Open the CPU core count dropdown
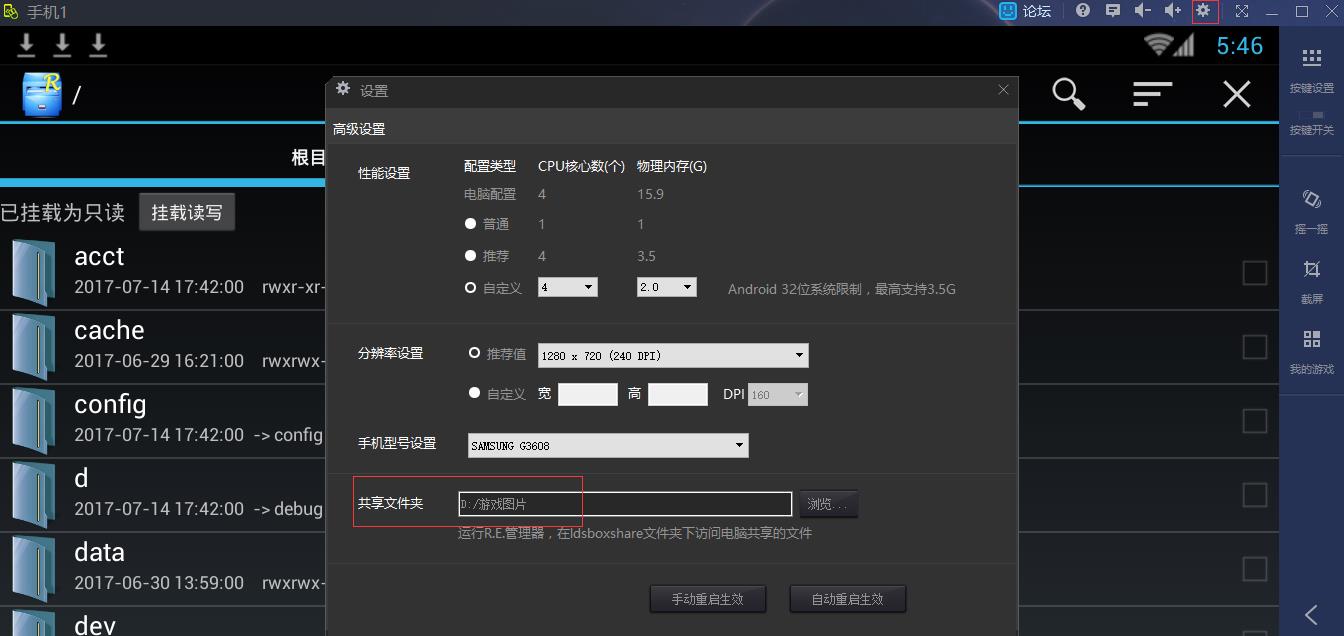 click(x=567, y=287)
